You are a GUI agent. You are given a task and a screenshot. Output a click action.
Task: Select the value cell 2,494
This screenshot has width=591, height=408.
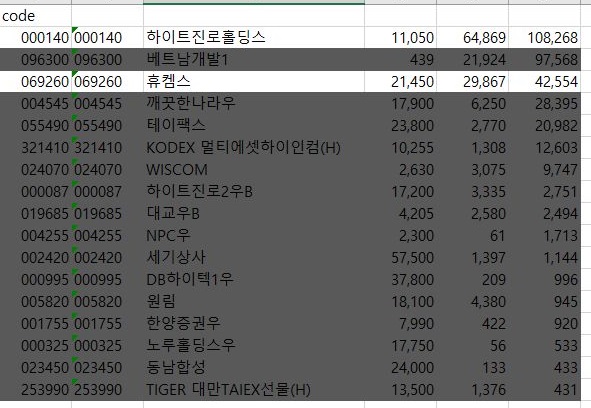(x=545, y=213)
